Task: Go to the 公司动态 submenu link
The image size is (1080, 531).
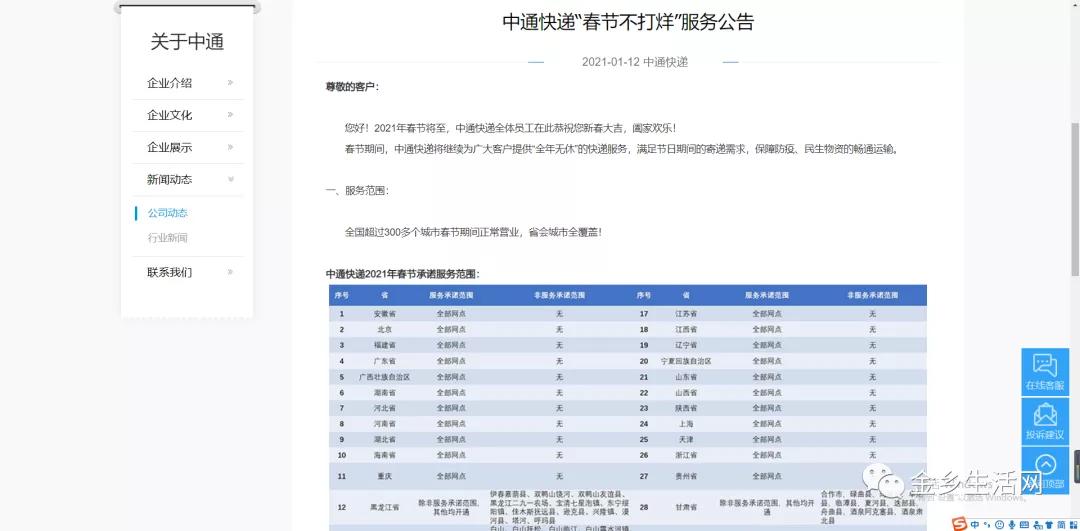Action: [167, 213]
